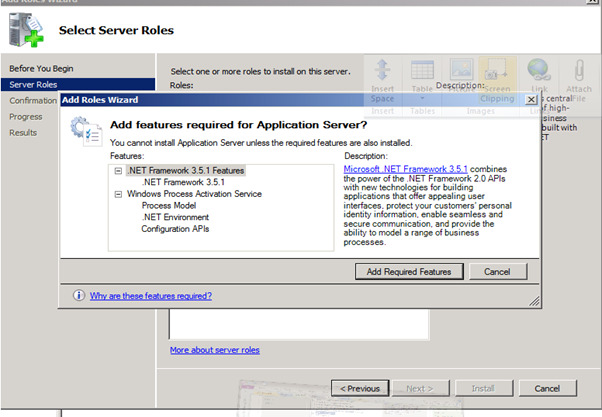Go to the Confirmation step

point(33,101)
